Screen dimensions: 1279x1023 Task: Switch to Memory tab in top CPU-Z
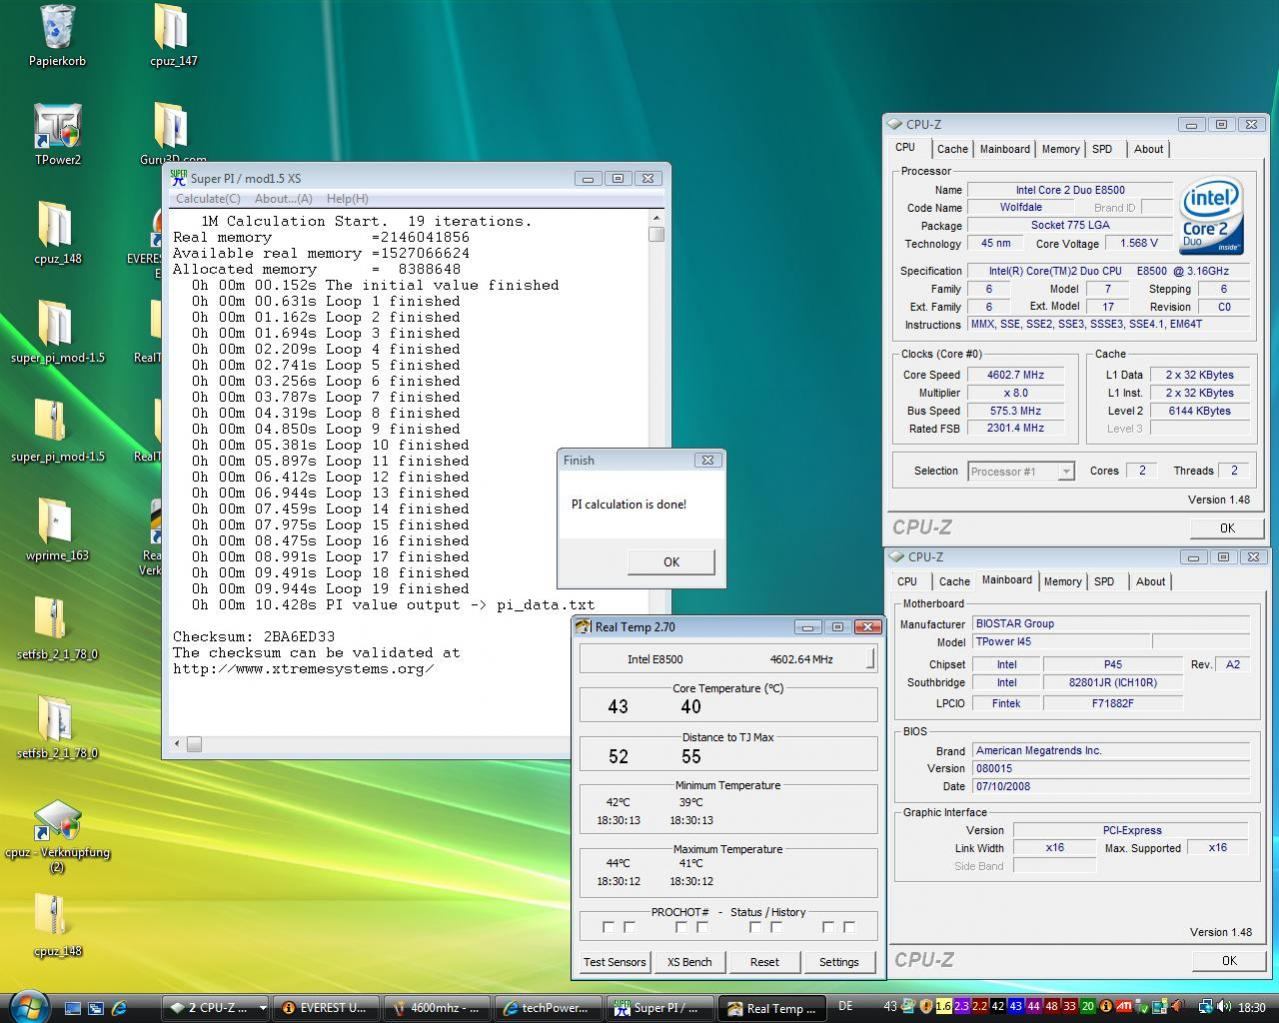(1060, 149)
